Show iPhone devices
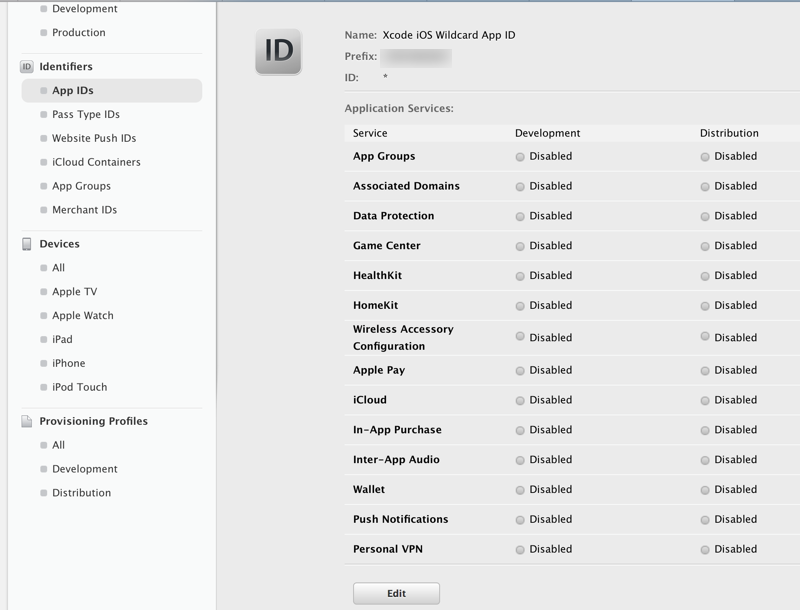800x610 pixels. (x=68, y=363)
